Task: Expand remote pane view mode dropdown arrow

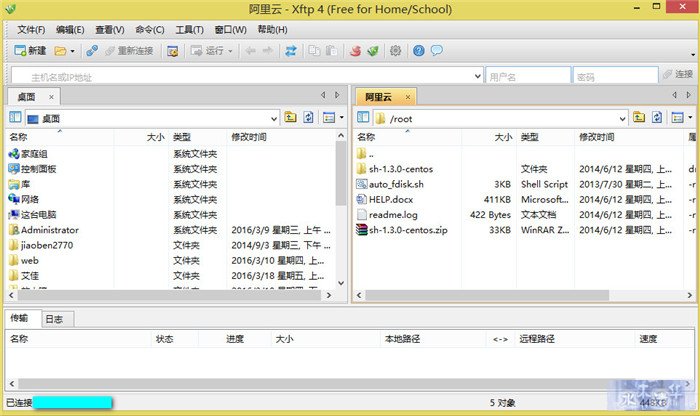Action: point(690,118)
